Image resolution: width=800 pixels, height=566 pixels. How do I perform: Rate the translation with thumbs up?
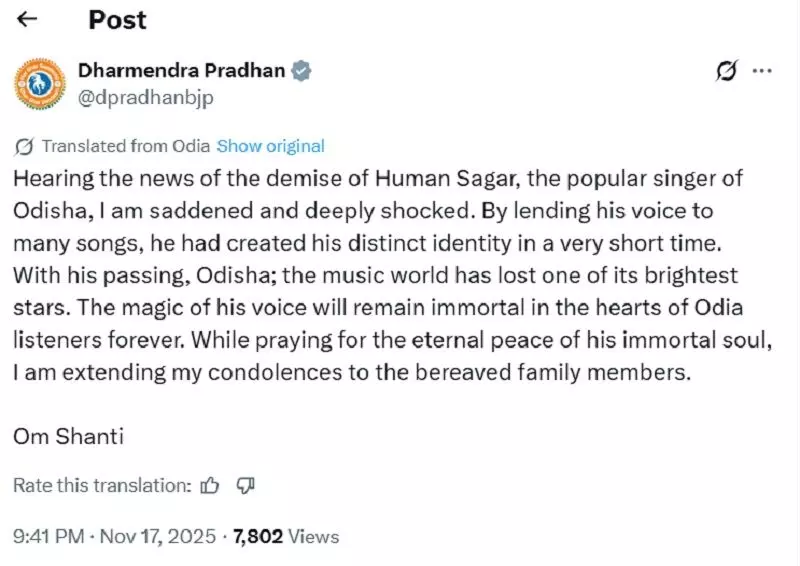tap(210, 486)
